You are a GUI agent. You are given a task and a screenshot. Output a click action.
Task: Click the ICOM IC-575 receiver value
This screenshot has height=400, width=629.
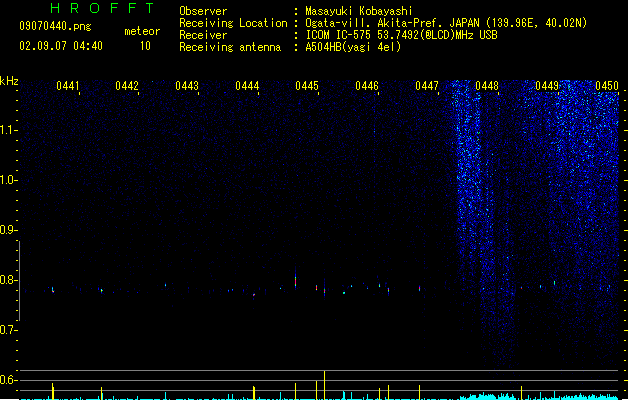401,35
